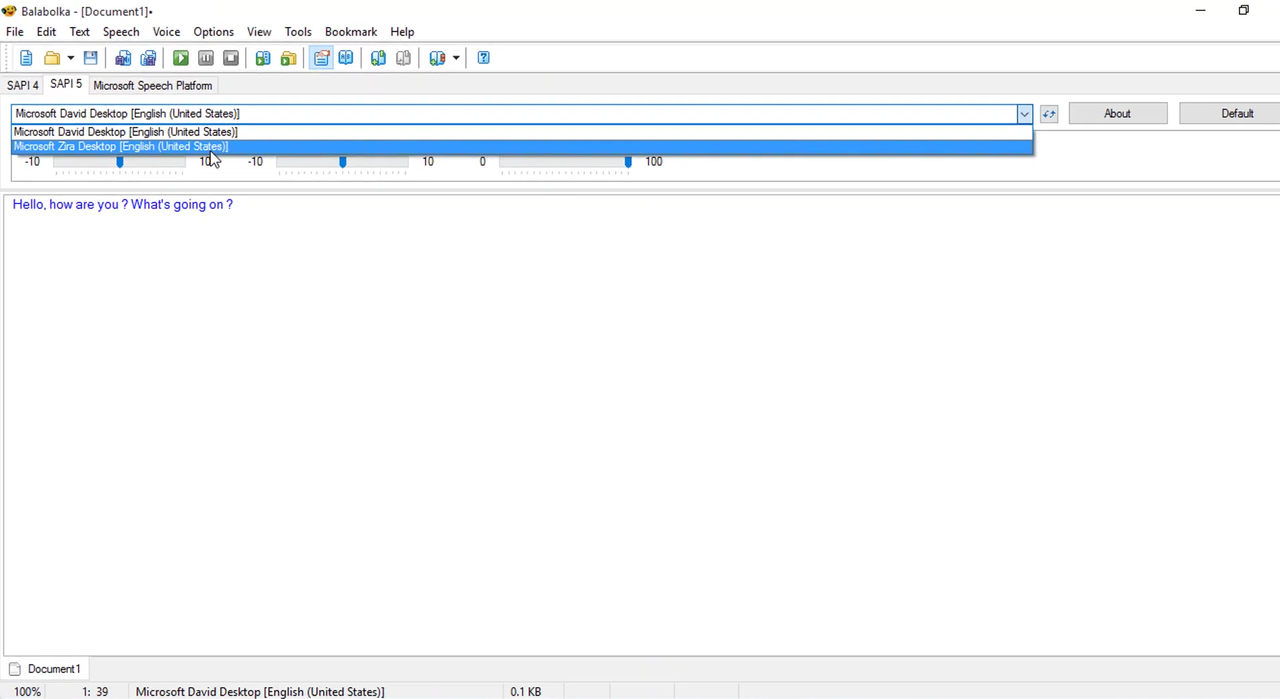The image size is (1280, 699).
Task: Click the bookmarks book icon with red marker
Action: click(x=437, y=58)
